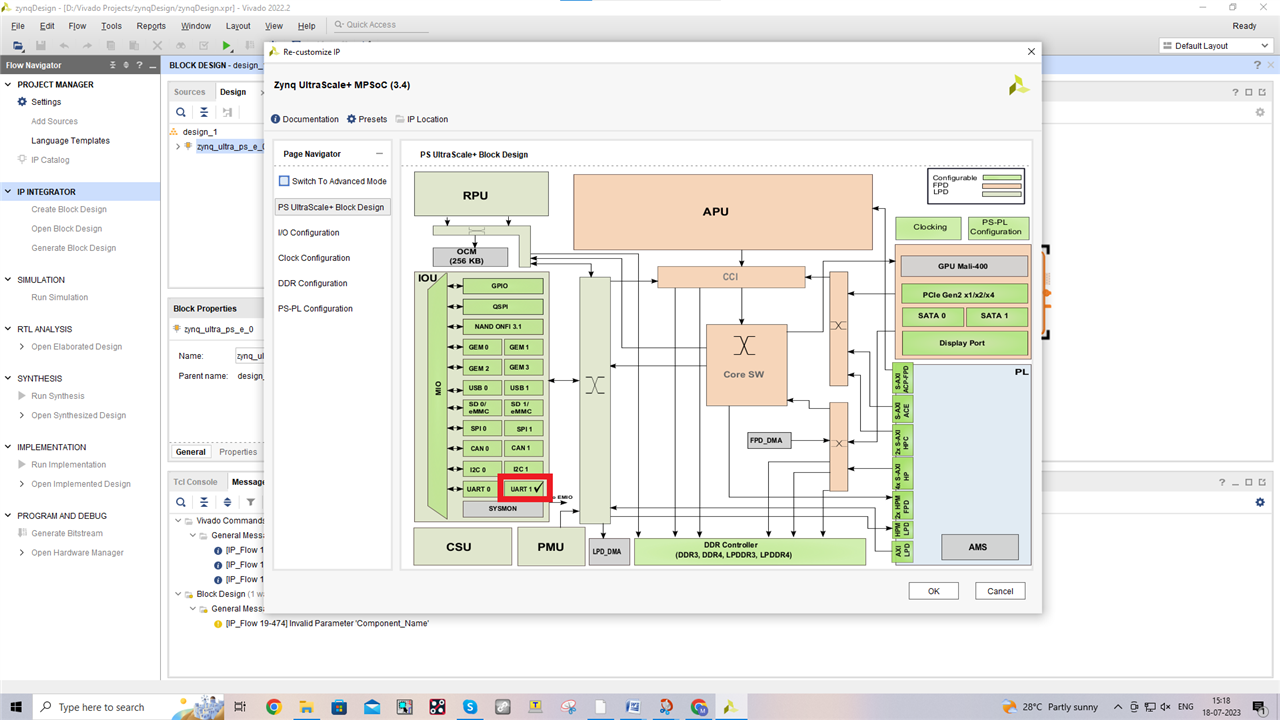Click the Clocking block in diagram
This screenshot has width=1280, height=720.
[929, 227]
